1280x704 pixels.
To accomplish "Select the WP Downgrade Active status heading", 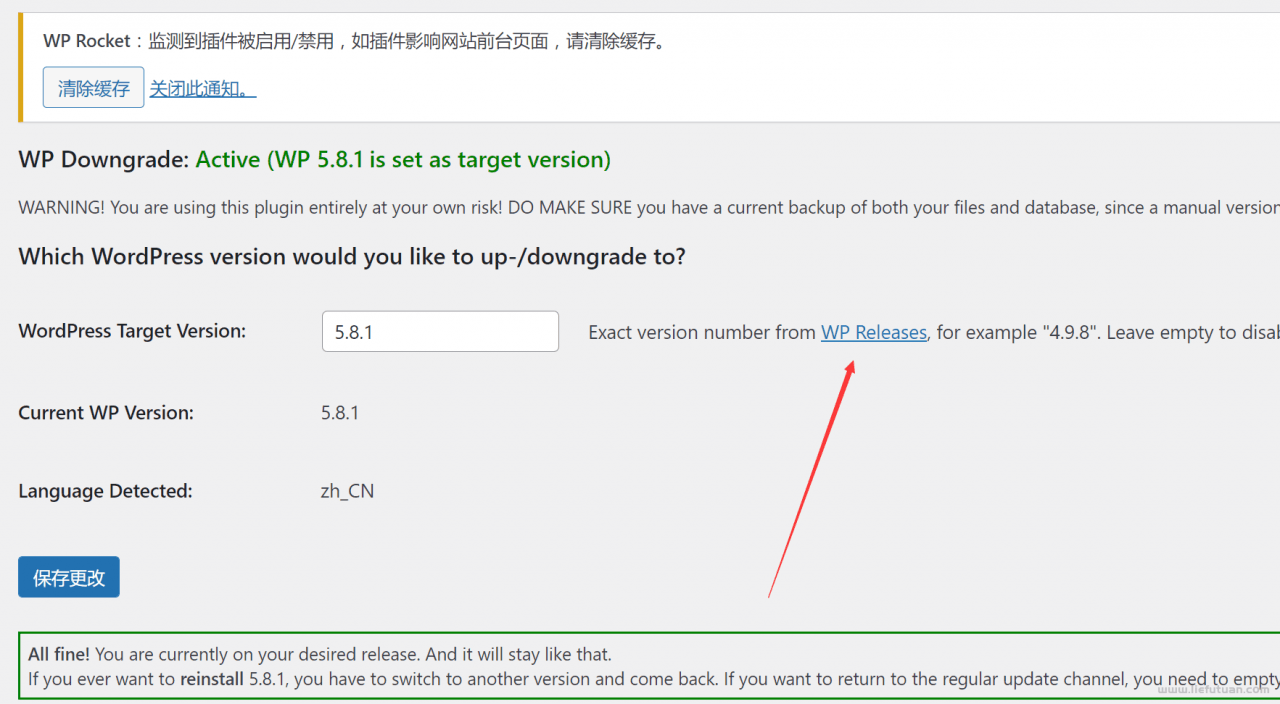I will [x=315, y=159].
